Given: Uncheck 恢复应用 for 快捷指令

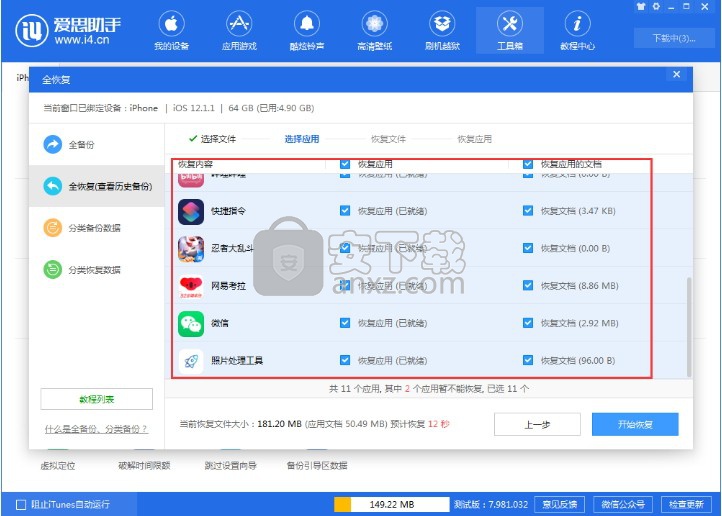Looking at the screenshot, I should pyautogui.click(x=345, y=211).
